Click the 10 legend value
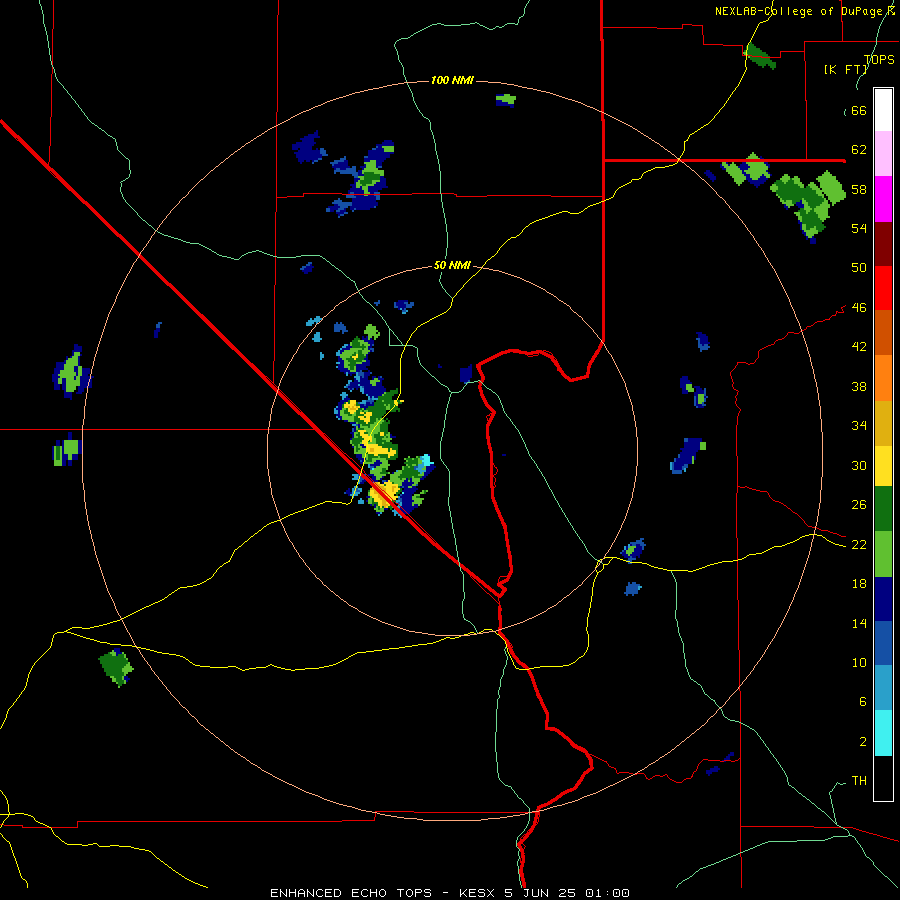 859,662
